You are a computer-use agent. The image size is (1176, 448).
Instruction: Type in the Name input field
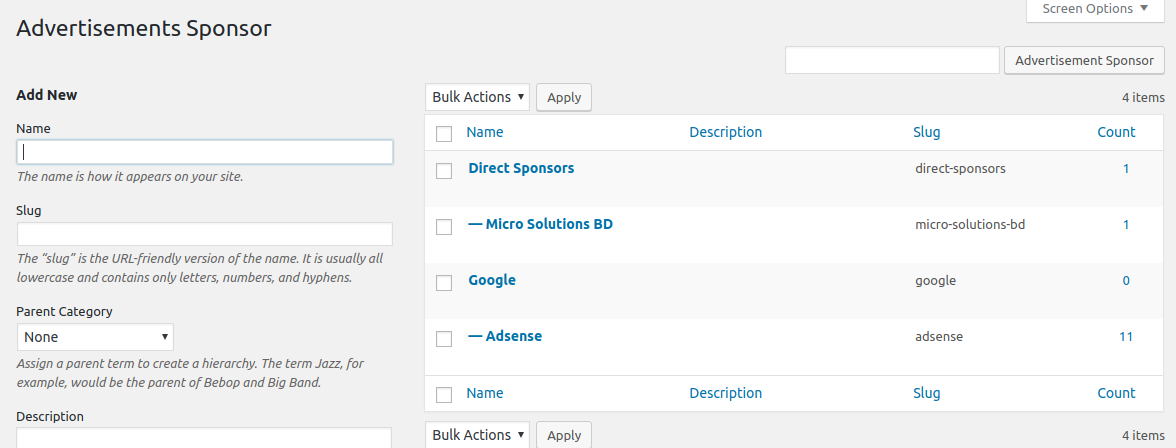205,152
